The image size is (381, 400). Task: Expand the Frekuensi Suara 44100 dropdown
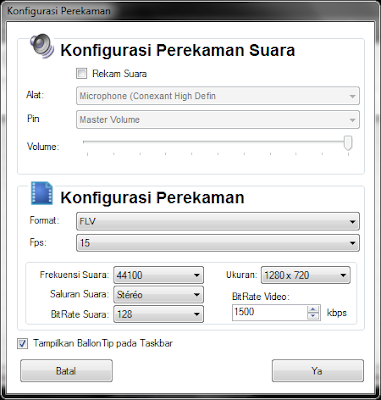point(158,275)
